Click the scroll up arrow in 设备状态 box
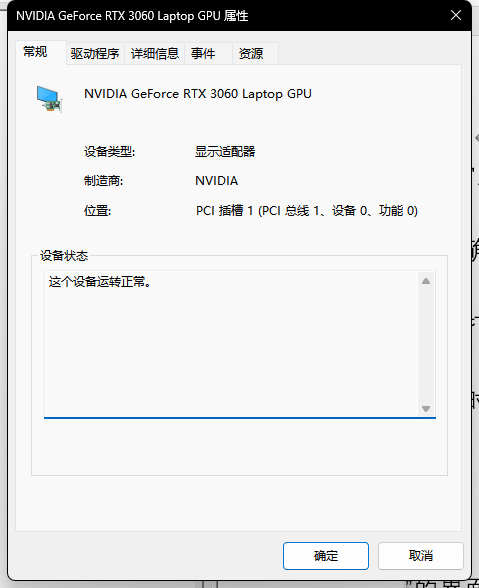Screen dimensions: 479x588 click(426, 281)
